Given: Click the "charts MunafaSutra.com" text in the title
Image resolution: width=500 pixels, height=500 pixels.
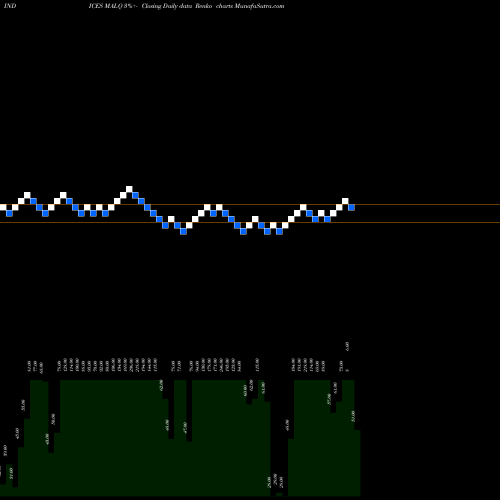Looking at the screenshot, I should click(250, 6).
